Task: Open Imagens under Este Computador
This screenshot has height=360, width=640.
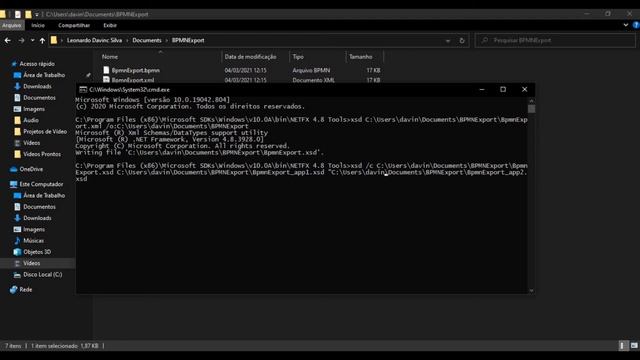Action: [x=34, y=229]
